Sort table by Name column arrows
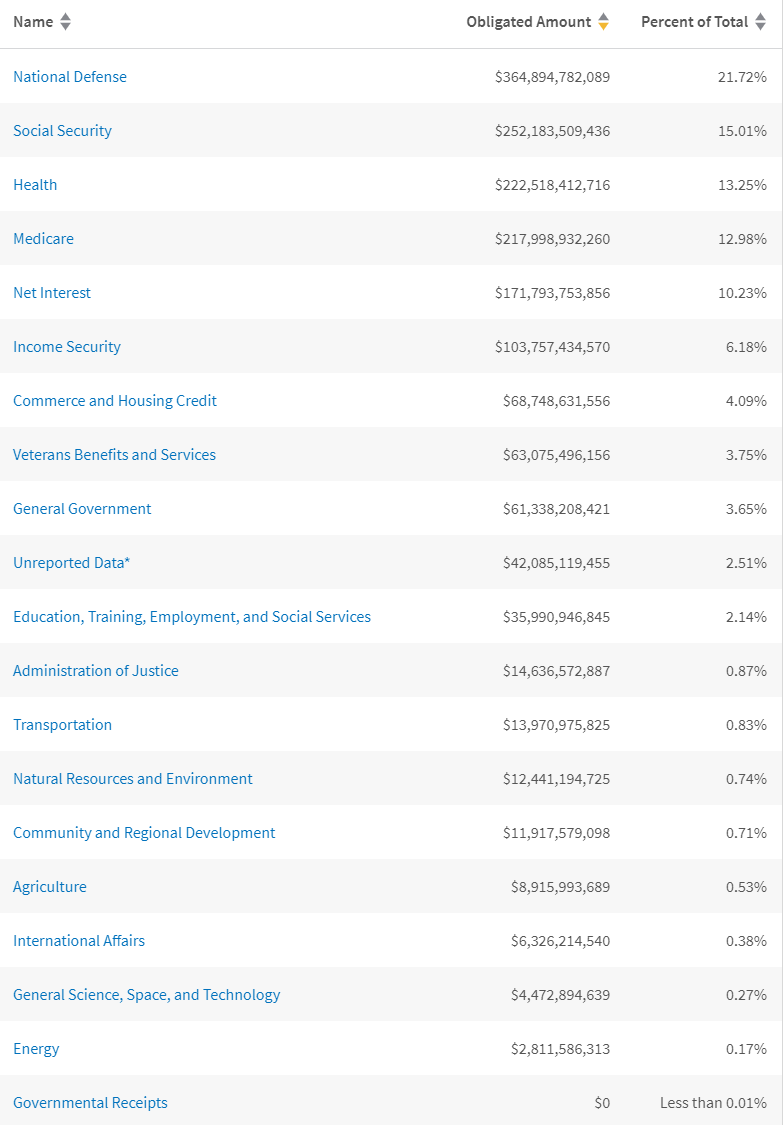This screenshot has height=1125, width=783. coord(66,22)
